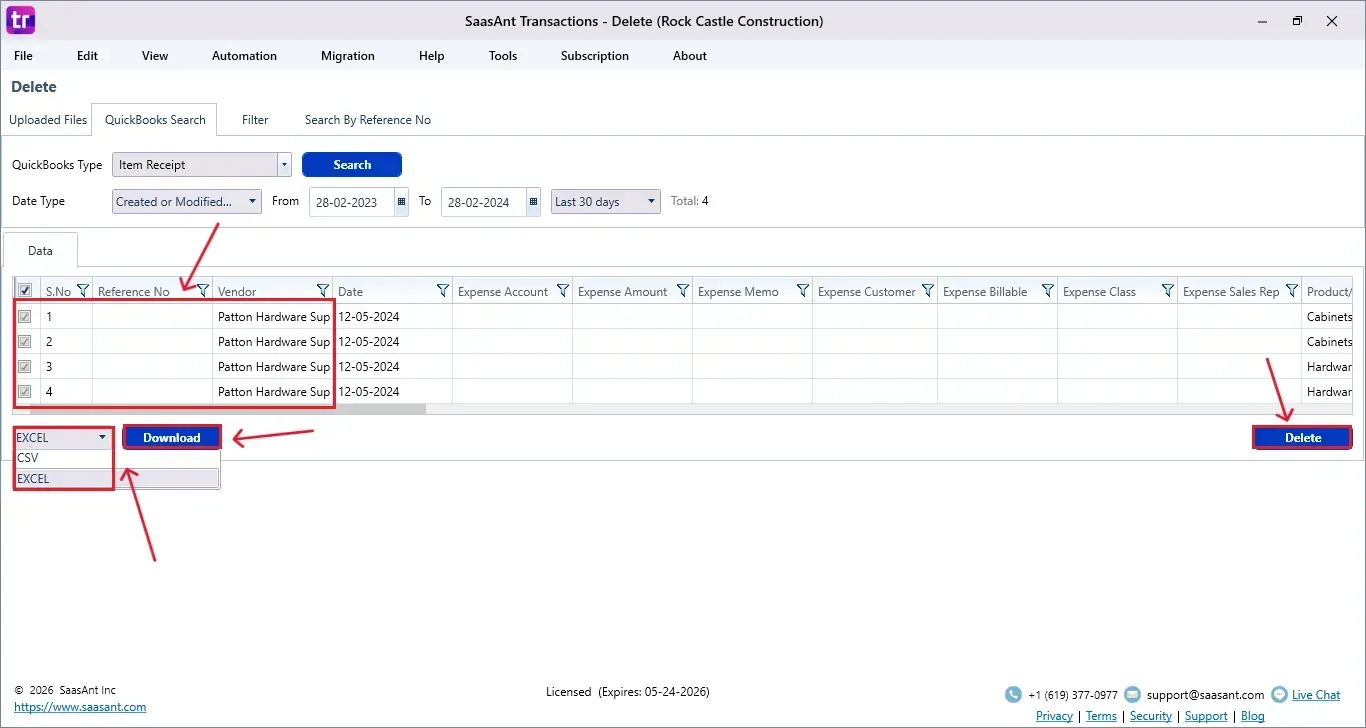The height and width of the screenshot is (728, 1366).
Task: Open the https://www.saasant.com link
Action: click(80, 707)
